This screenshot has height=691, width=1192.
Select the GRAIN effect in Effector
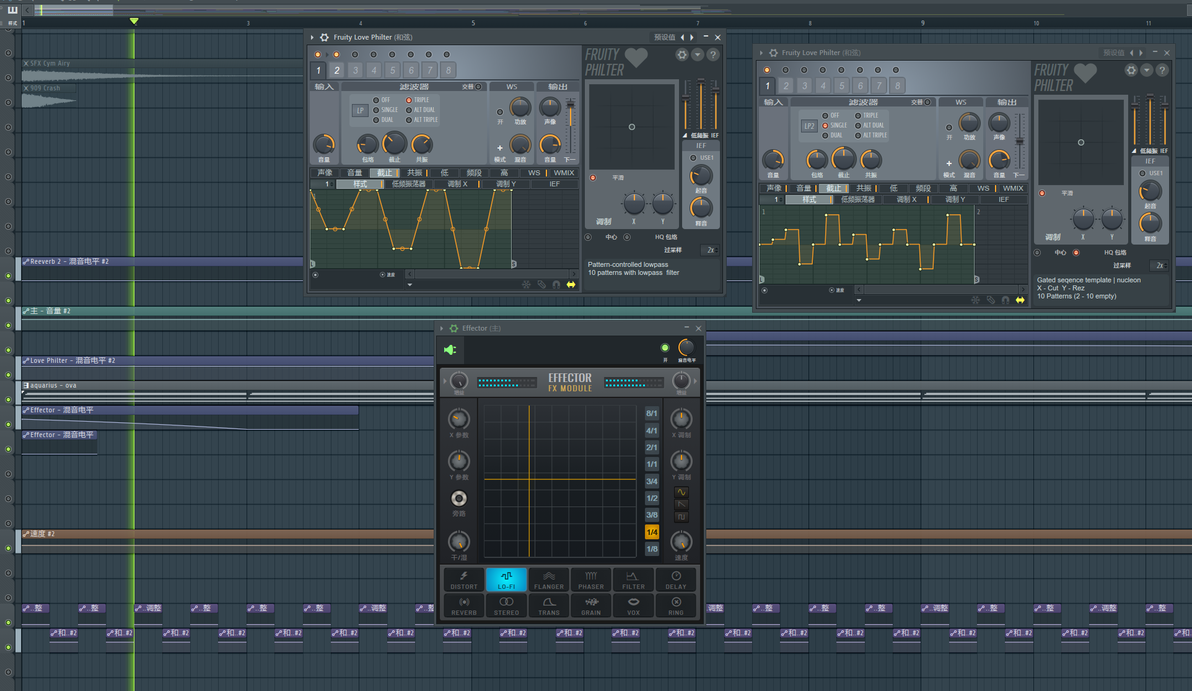pos(591,605)
